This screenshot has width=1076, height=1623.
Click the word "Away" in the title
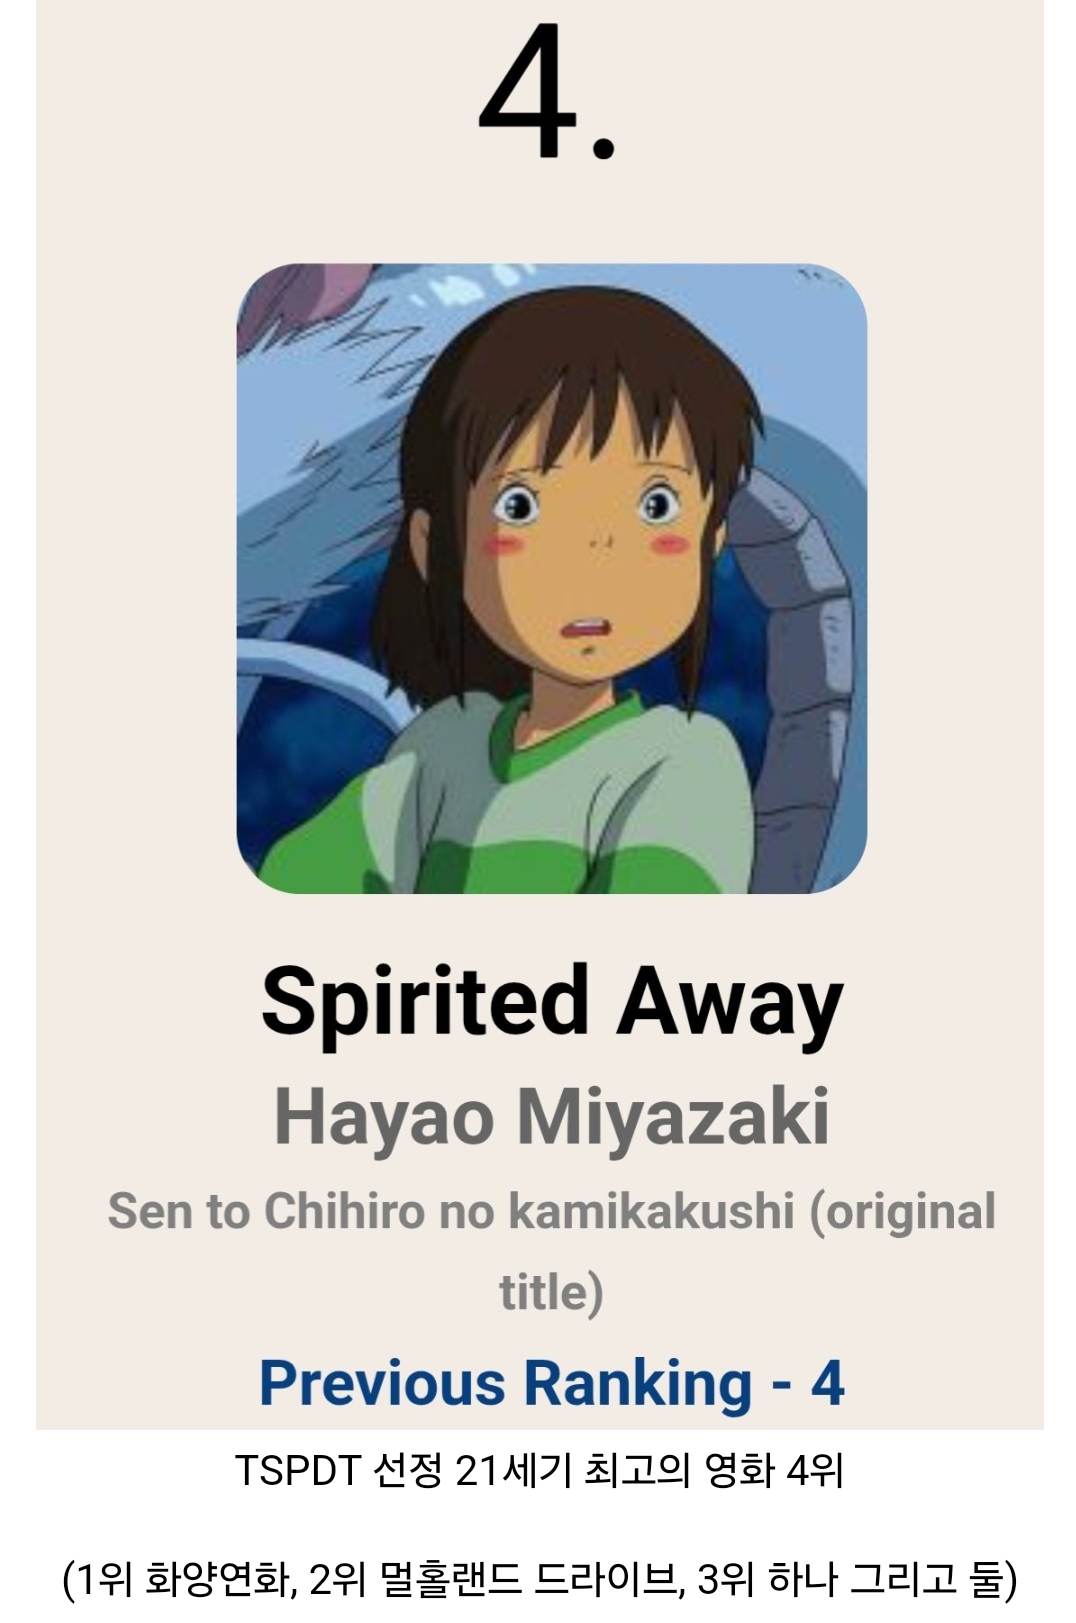coord(730,1002)
